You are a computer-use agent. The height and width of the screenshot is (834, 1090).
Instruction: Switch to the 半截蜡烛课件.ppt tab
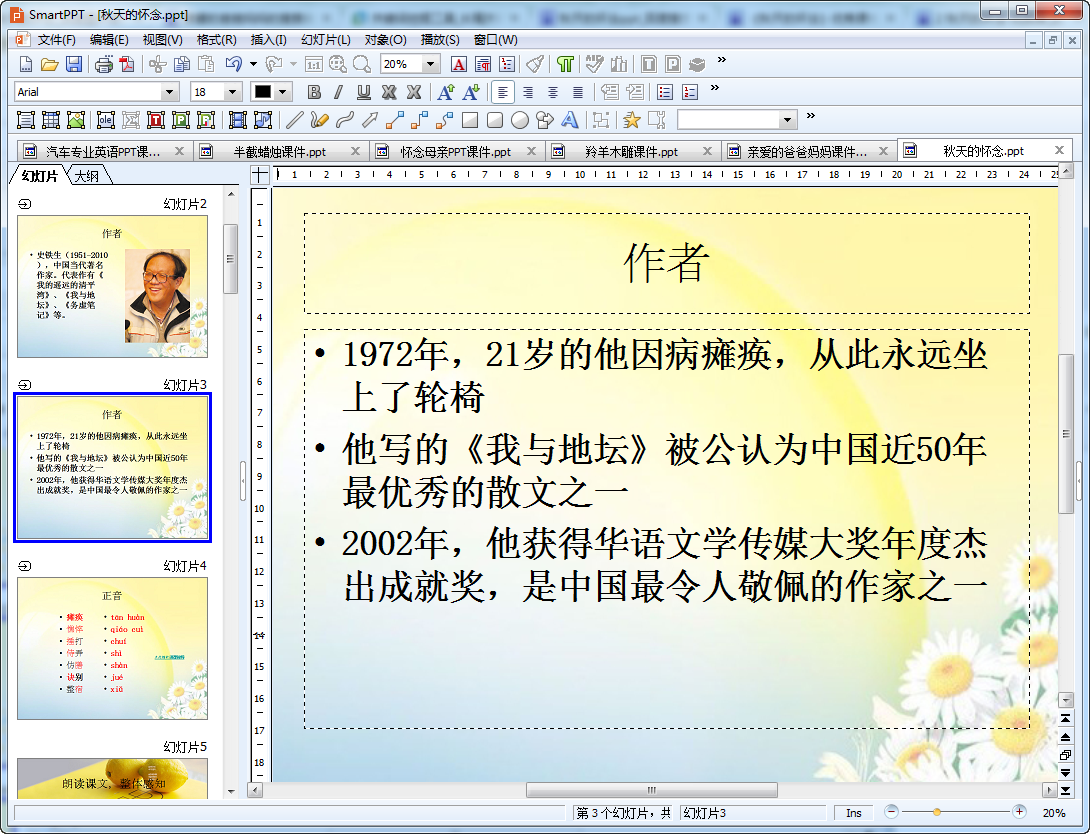(x=279, y=152)
